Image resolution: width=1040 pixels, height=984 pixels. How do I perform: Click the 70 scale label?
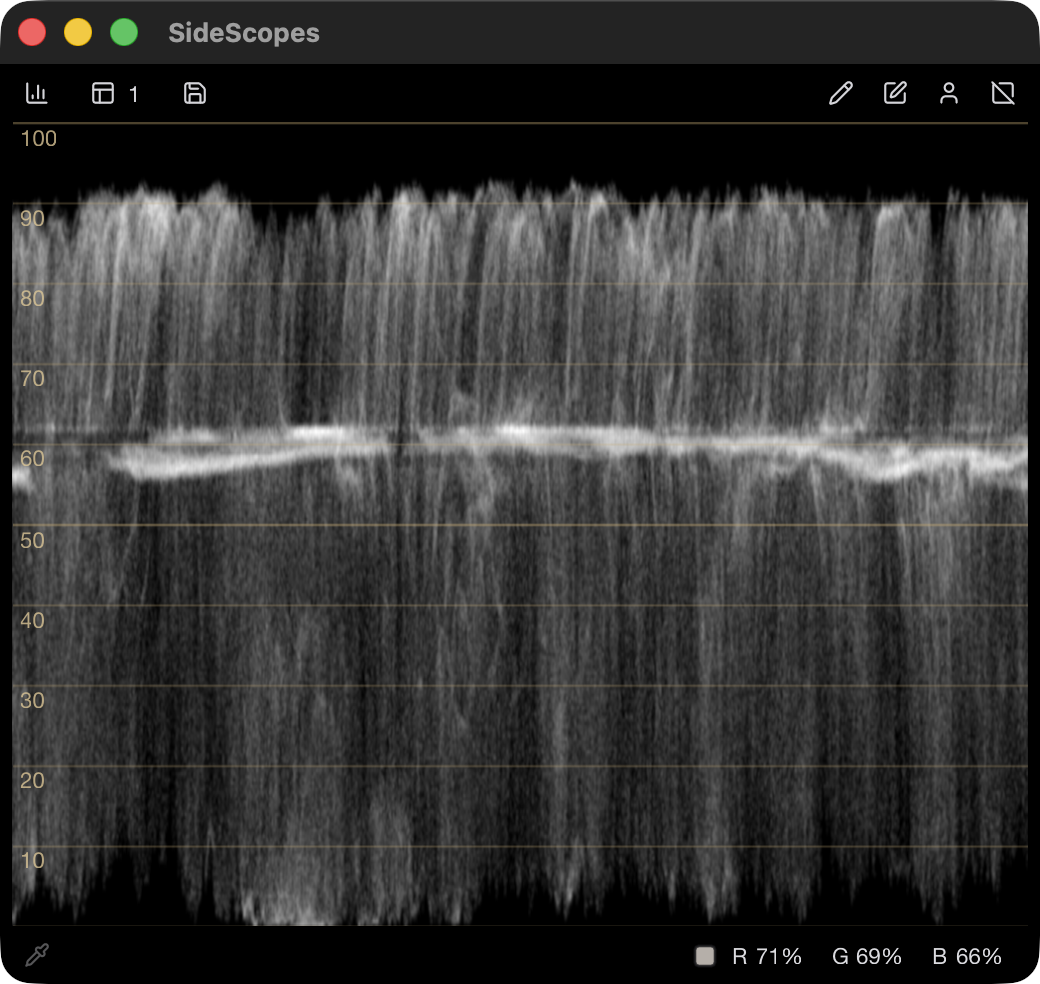tap(32, 379)
